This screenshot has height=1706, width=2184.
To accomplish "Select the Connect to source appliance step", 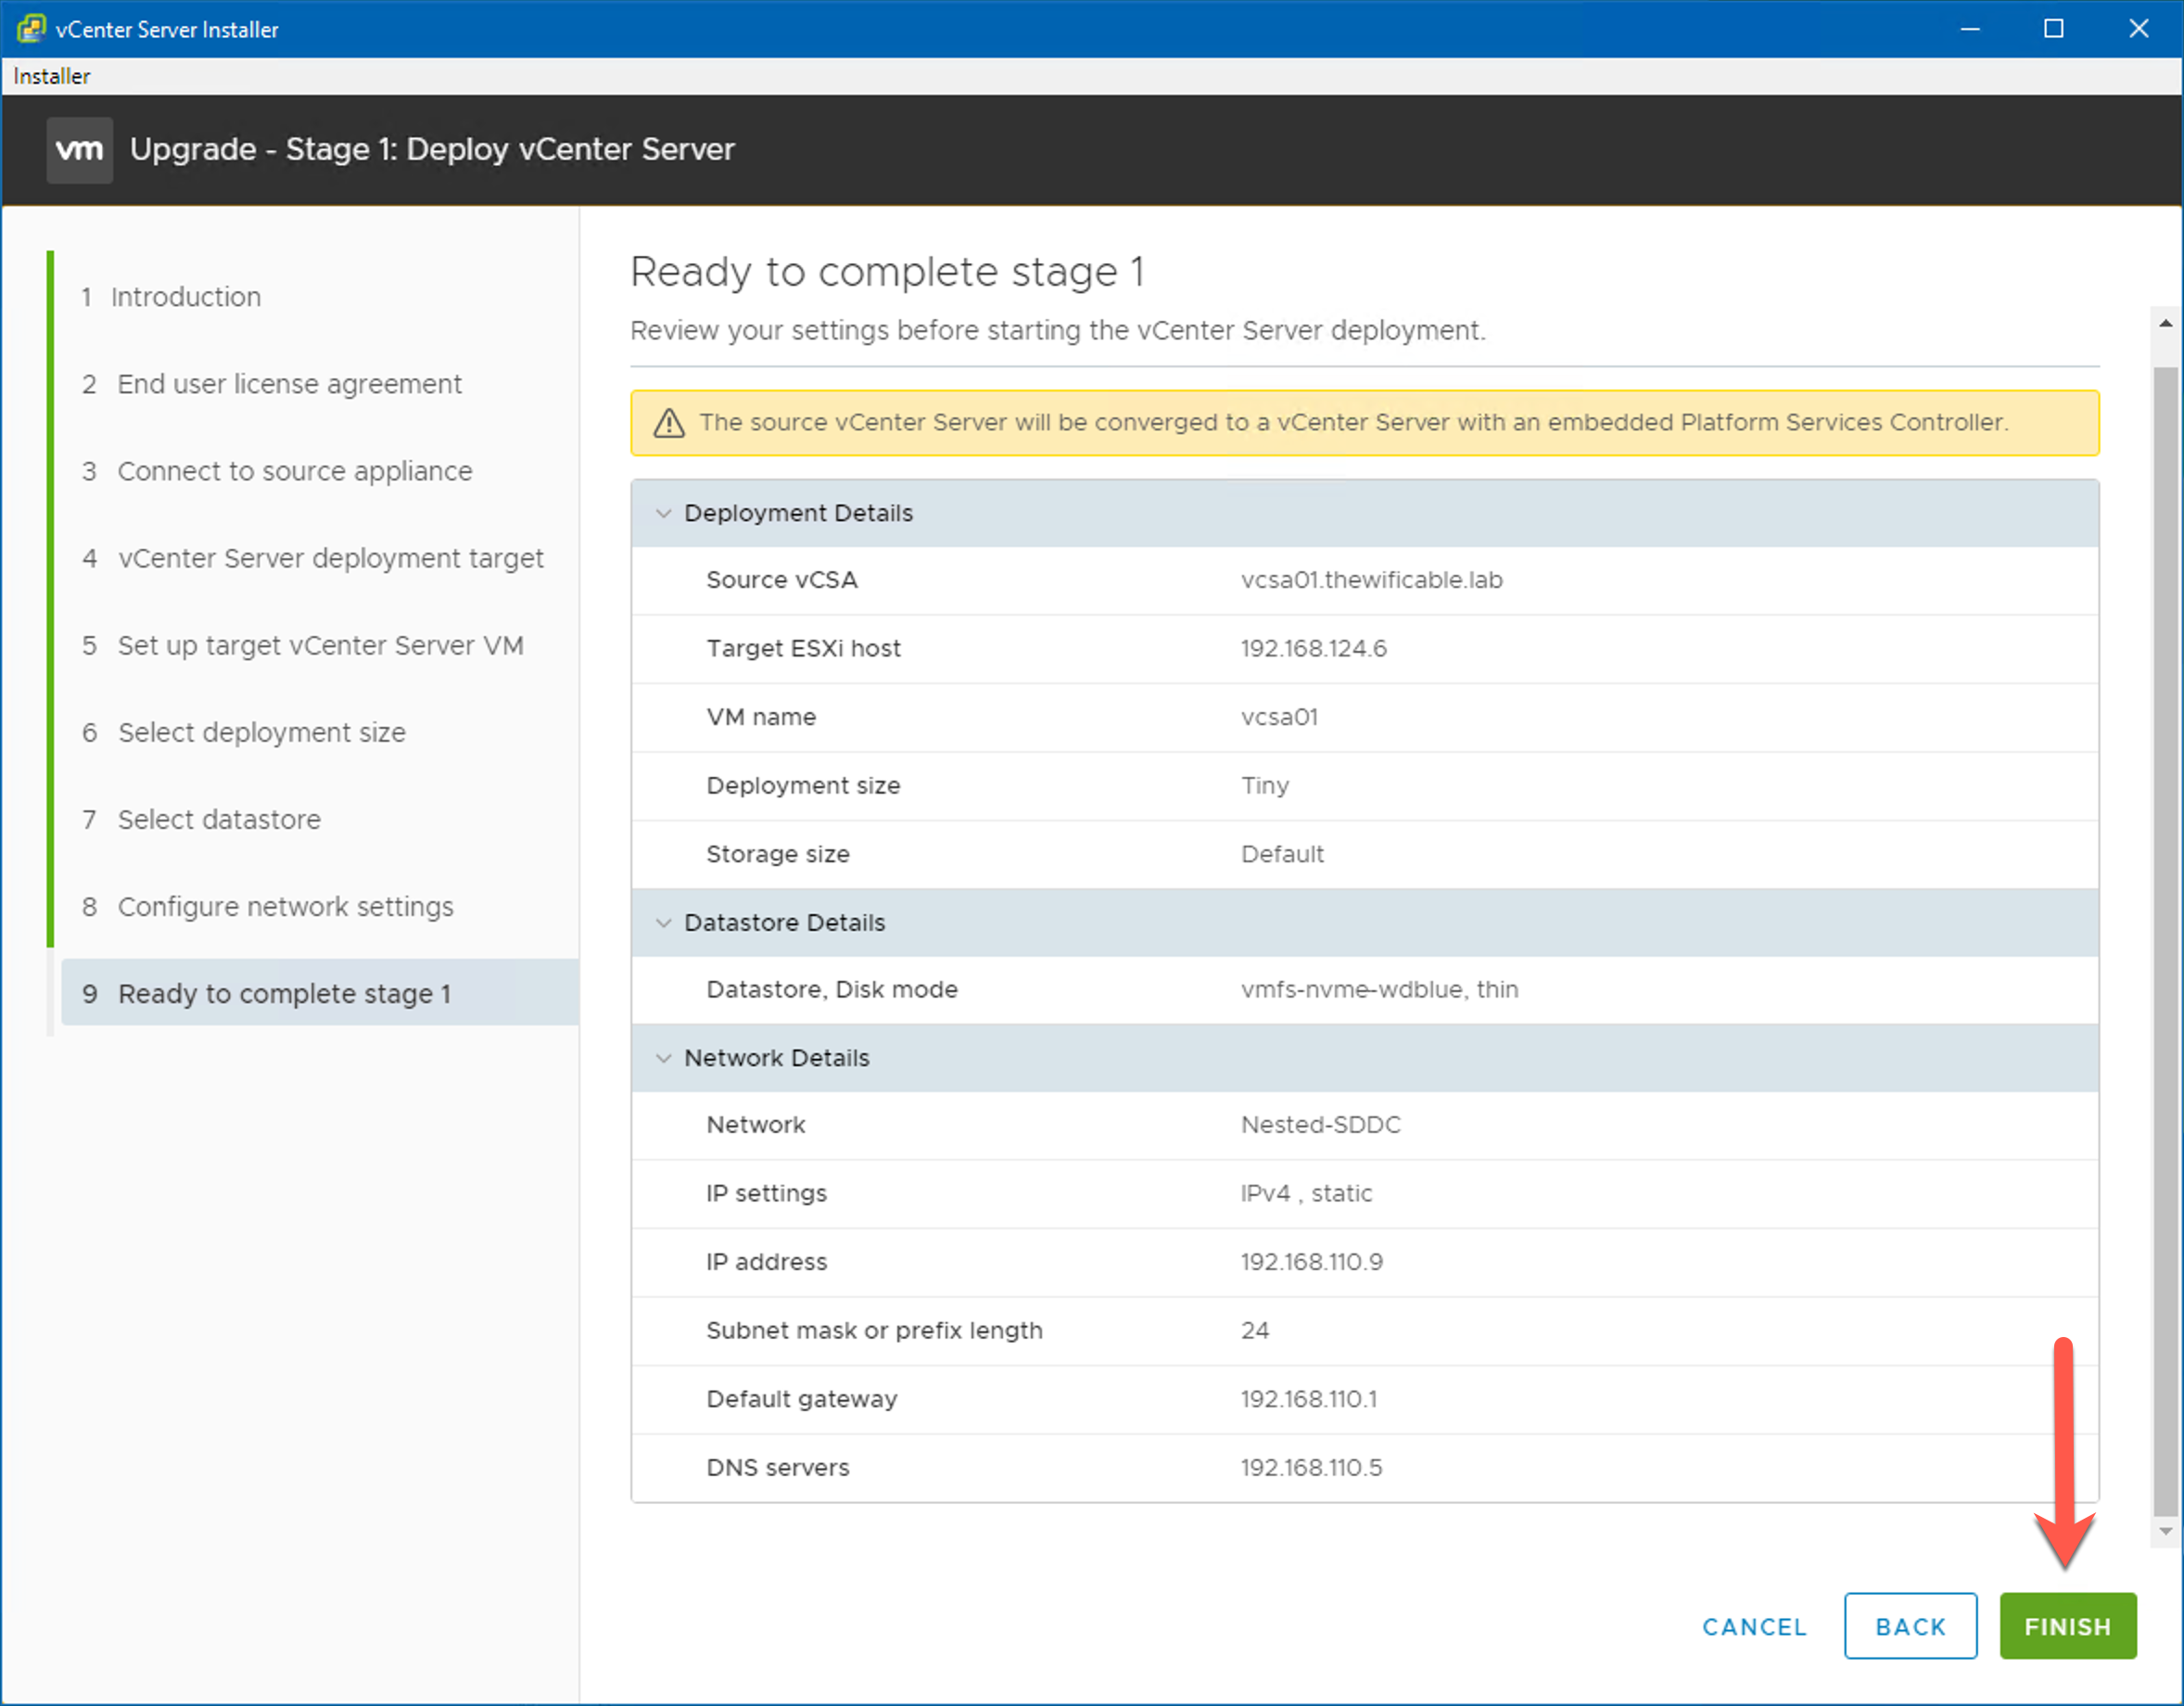I will coord(295,470).
